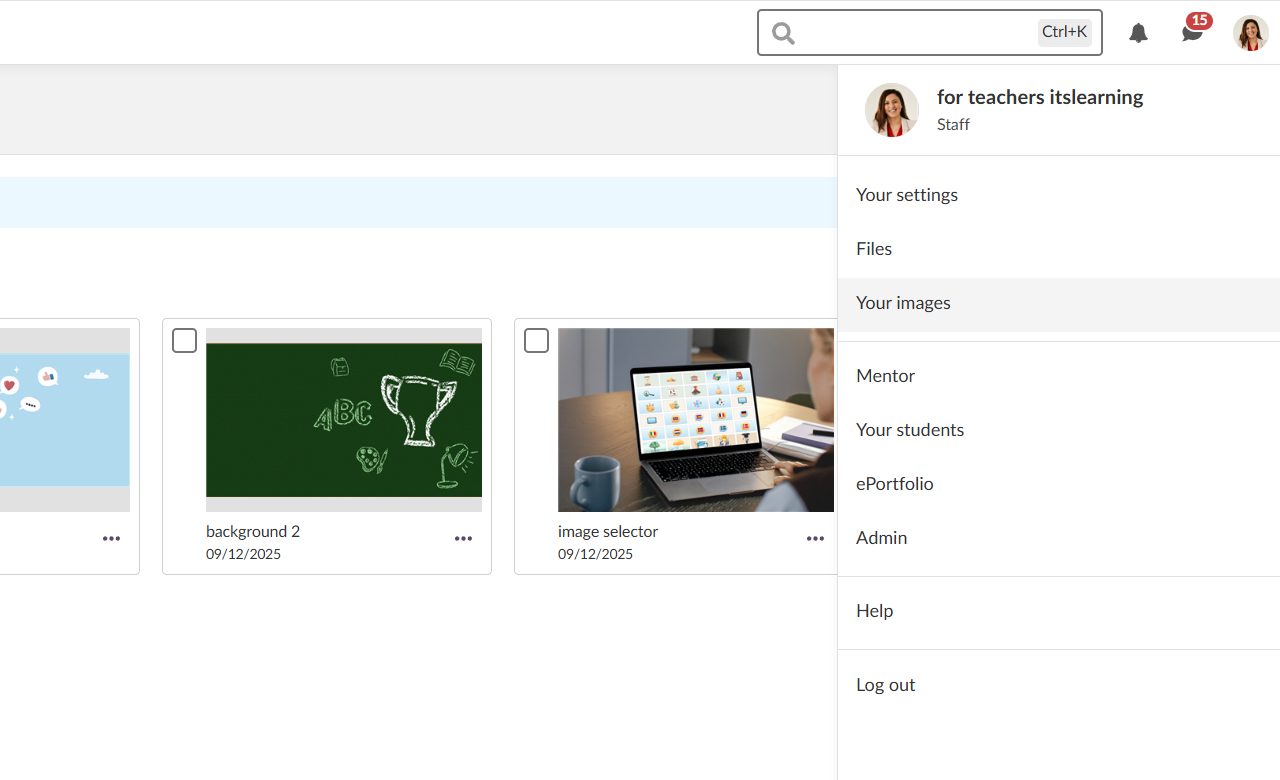Open more options for the blue image card
The height and width of the screenshot is (780, 1280).
[x=111, y=539]
